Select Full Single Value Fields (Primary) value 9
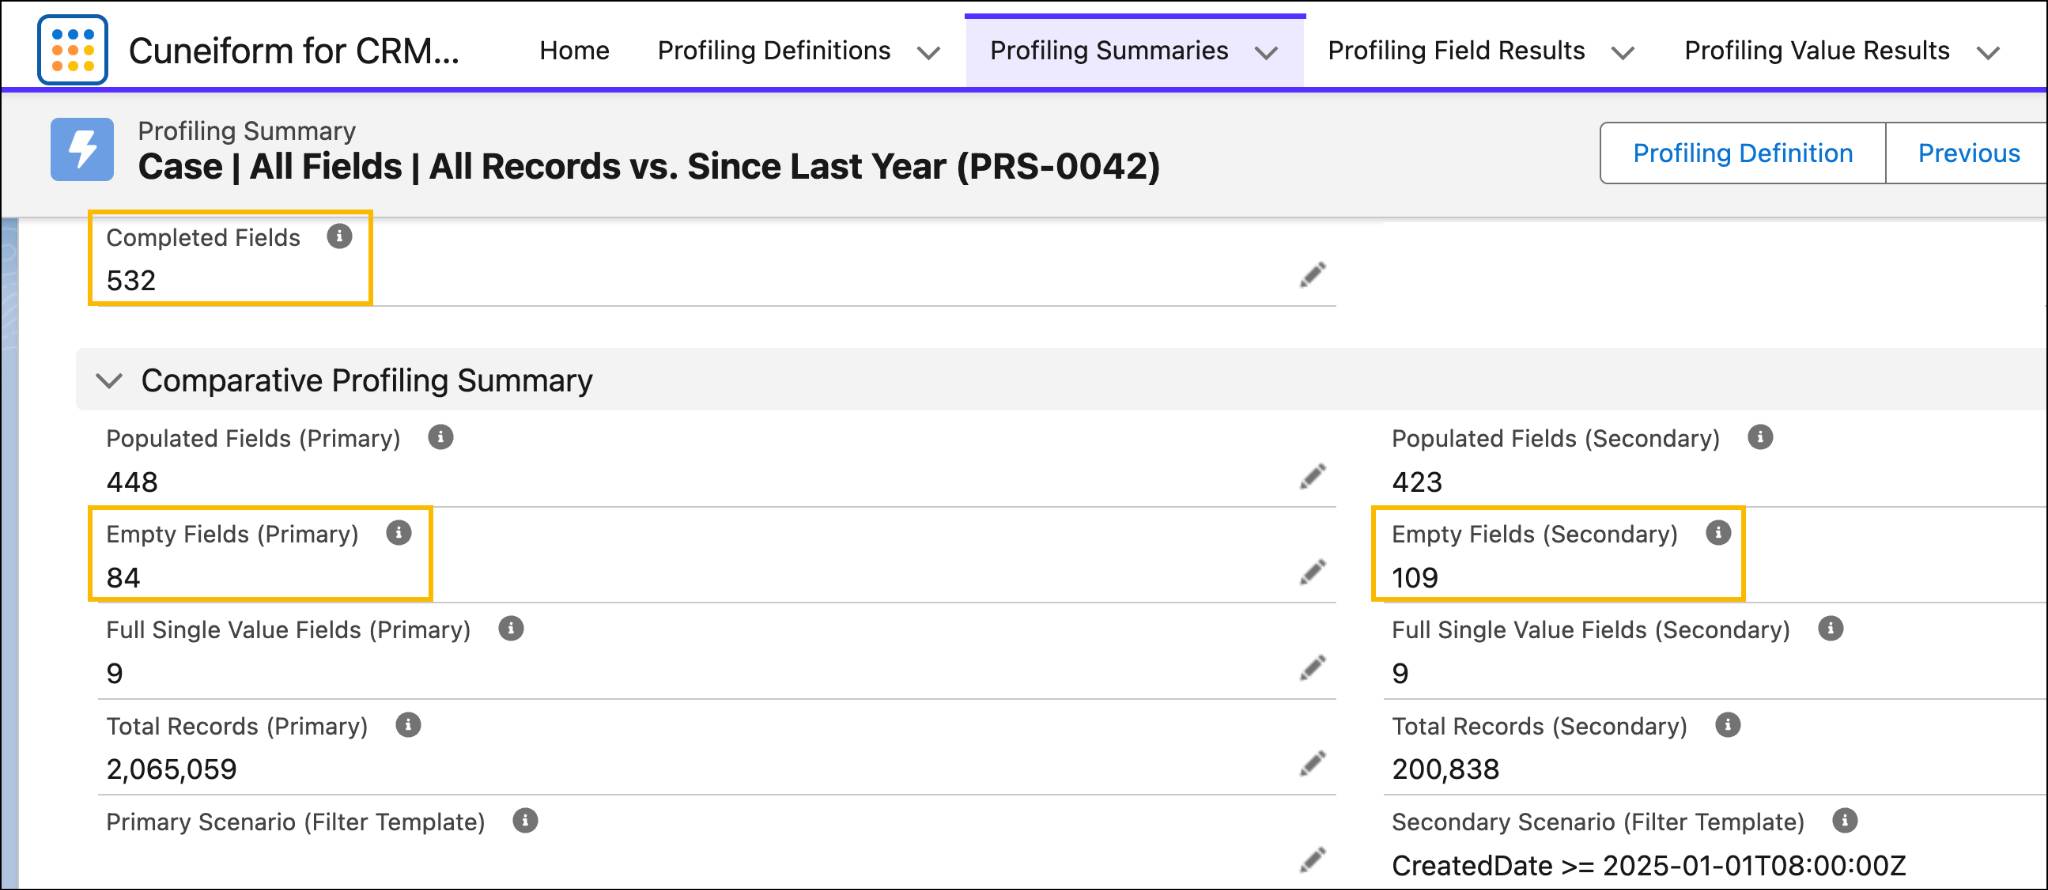The image size is (2048, 890). tap(115, 673)
